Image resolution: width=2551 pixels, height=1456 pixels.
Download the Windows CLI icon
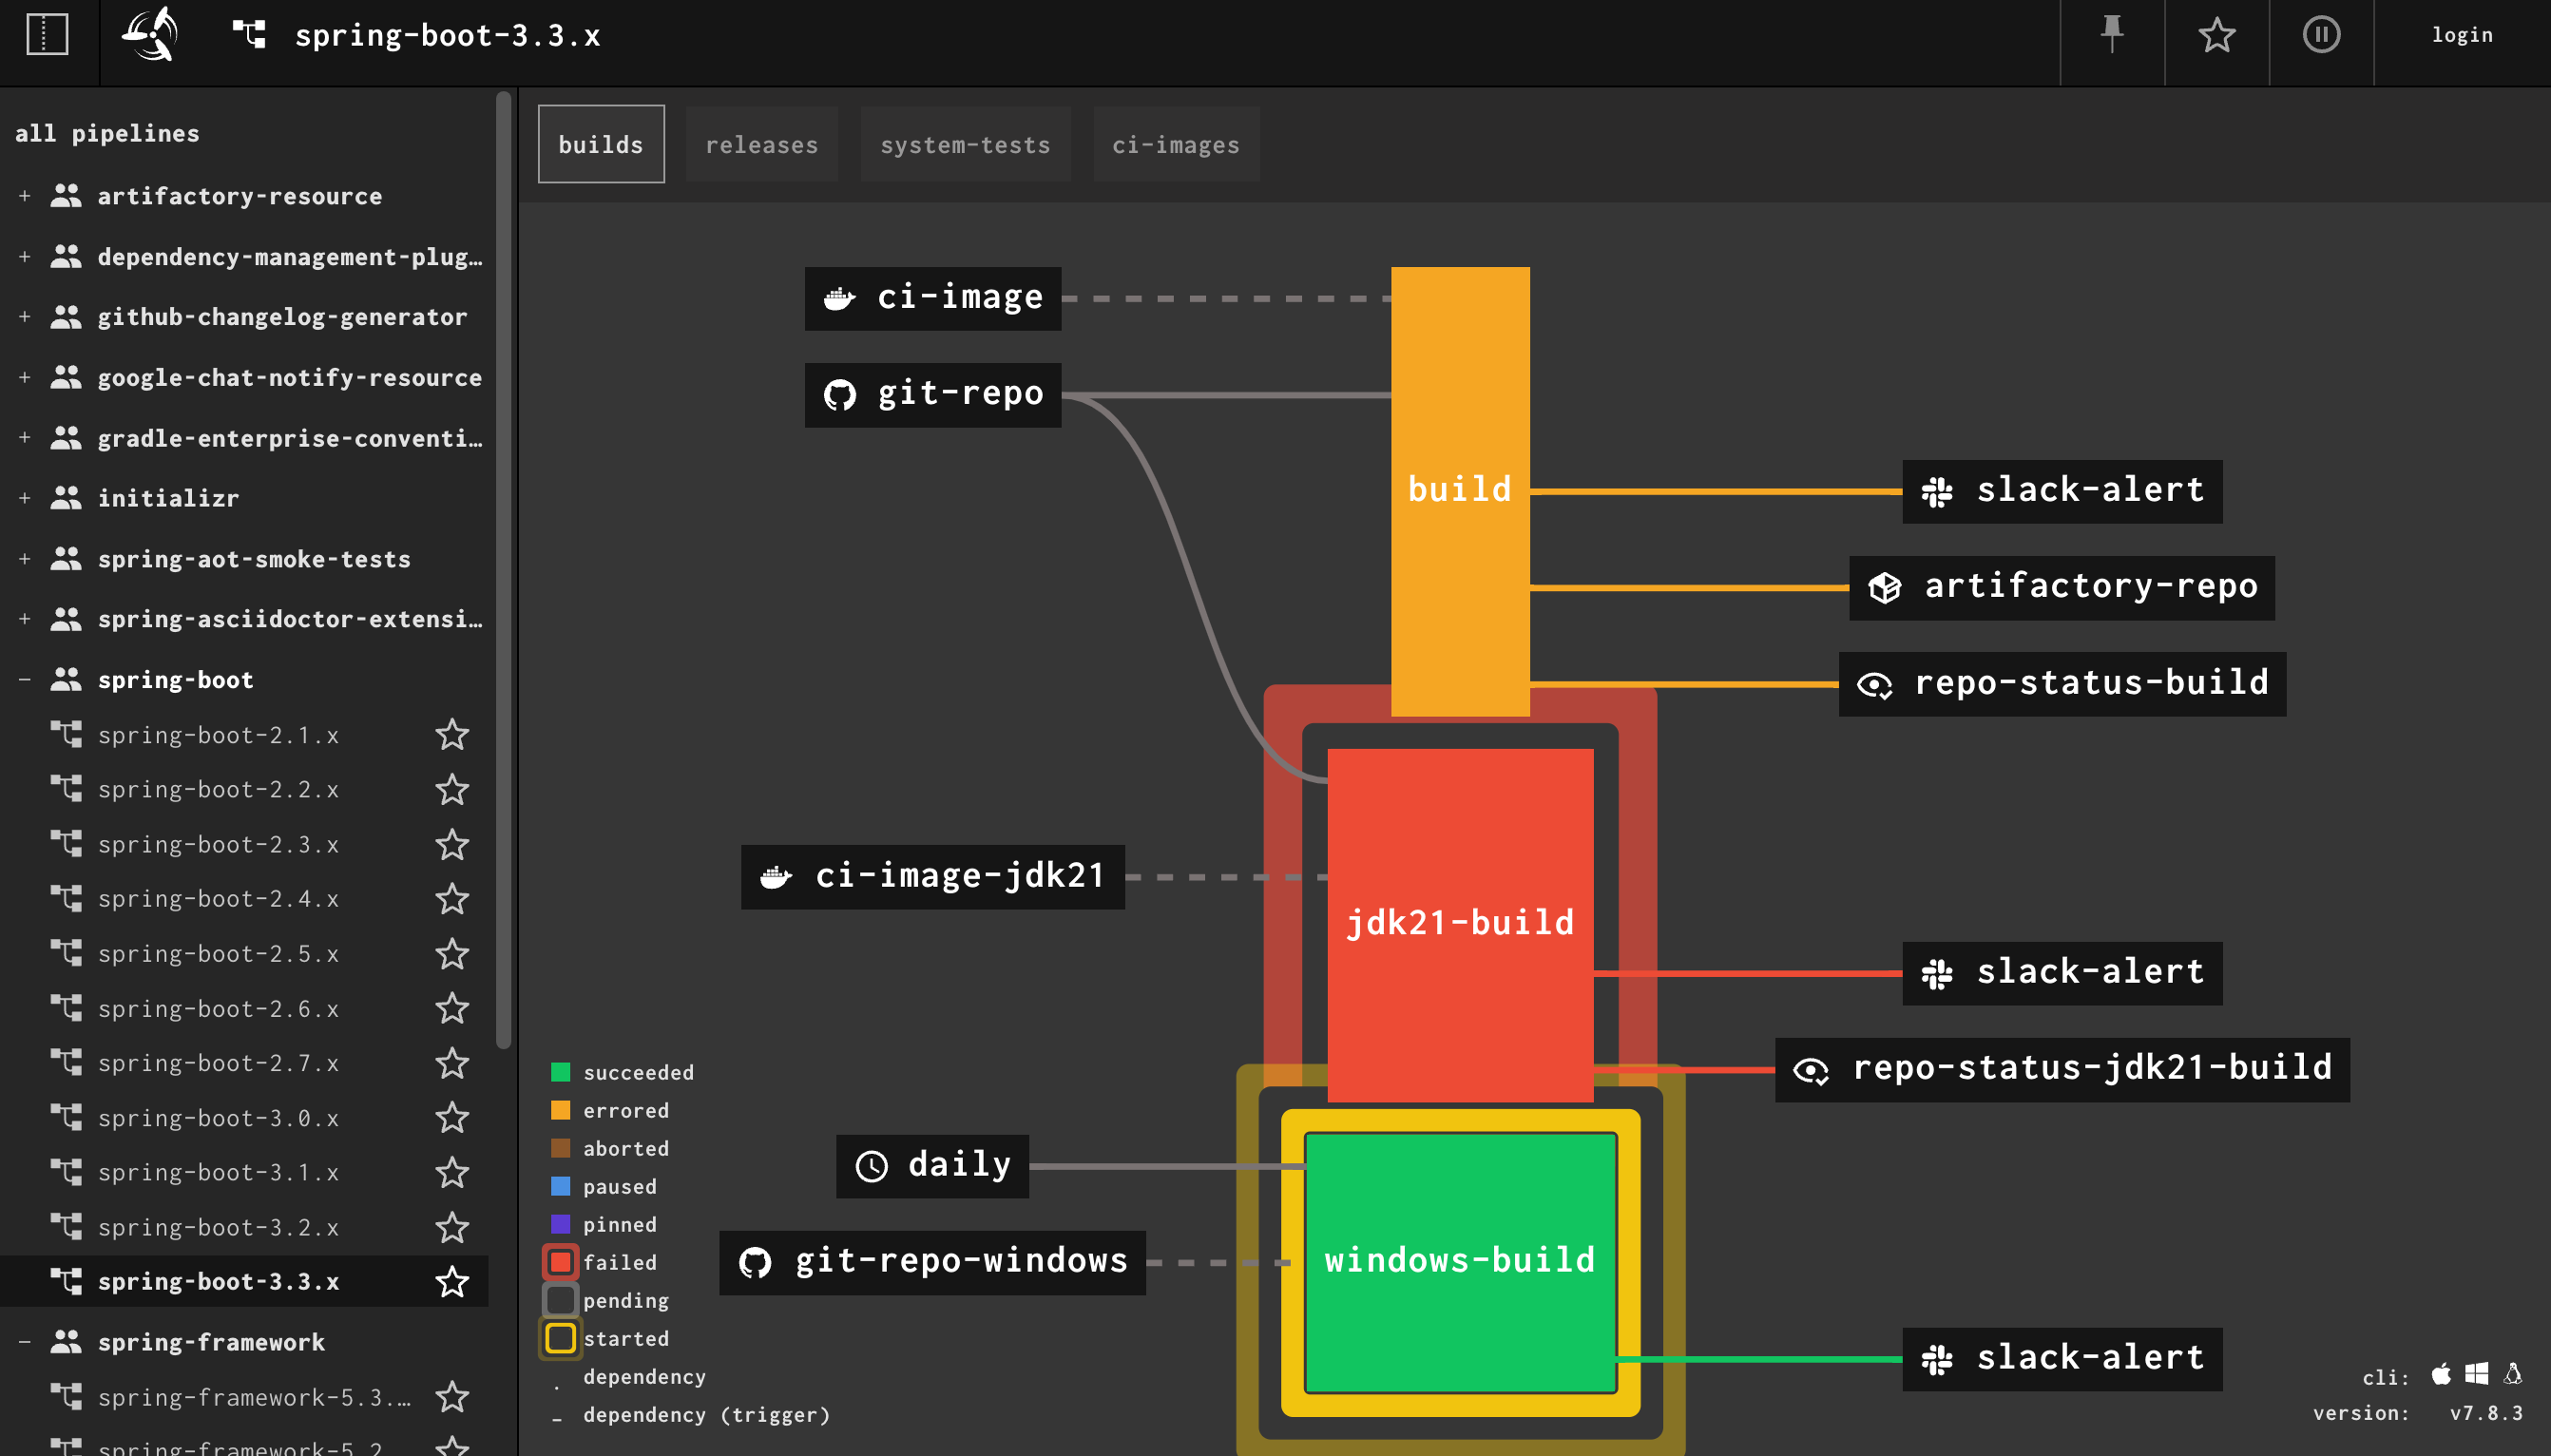coord(2476,1375)
